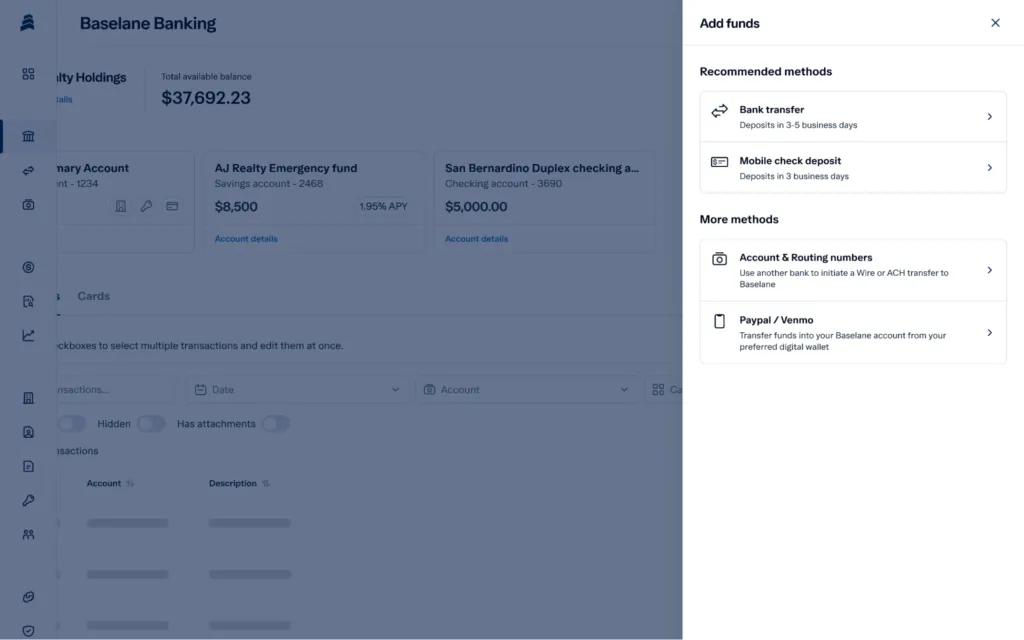Click the $8,500 savings balance
This screenshot has height=640, width=1024.
click(236, 206)
